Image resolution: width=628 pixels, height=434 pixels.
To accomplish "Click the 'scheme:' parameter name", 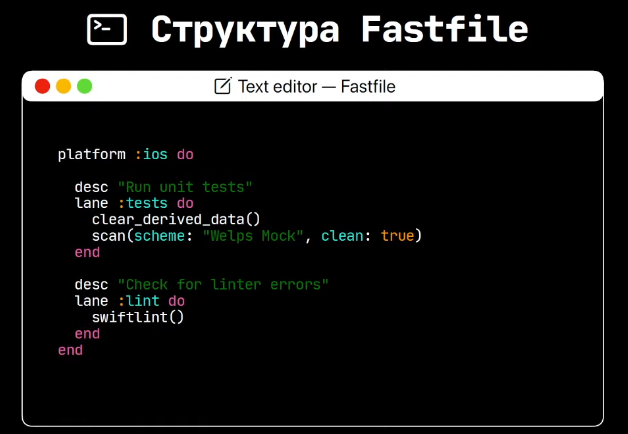I will click(163, 236).
